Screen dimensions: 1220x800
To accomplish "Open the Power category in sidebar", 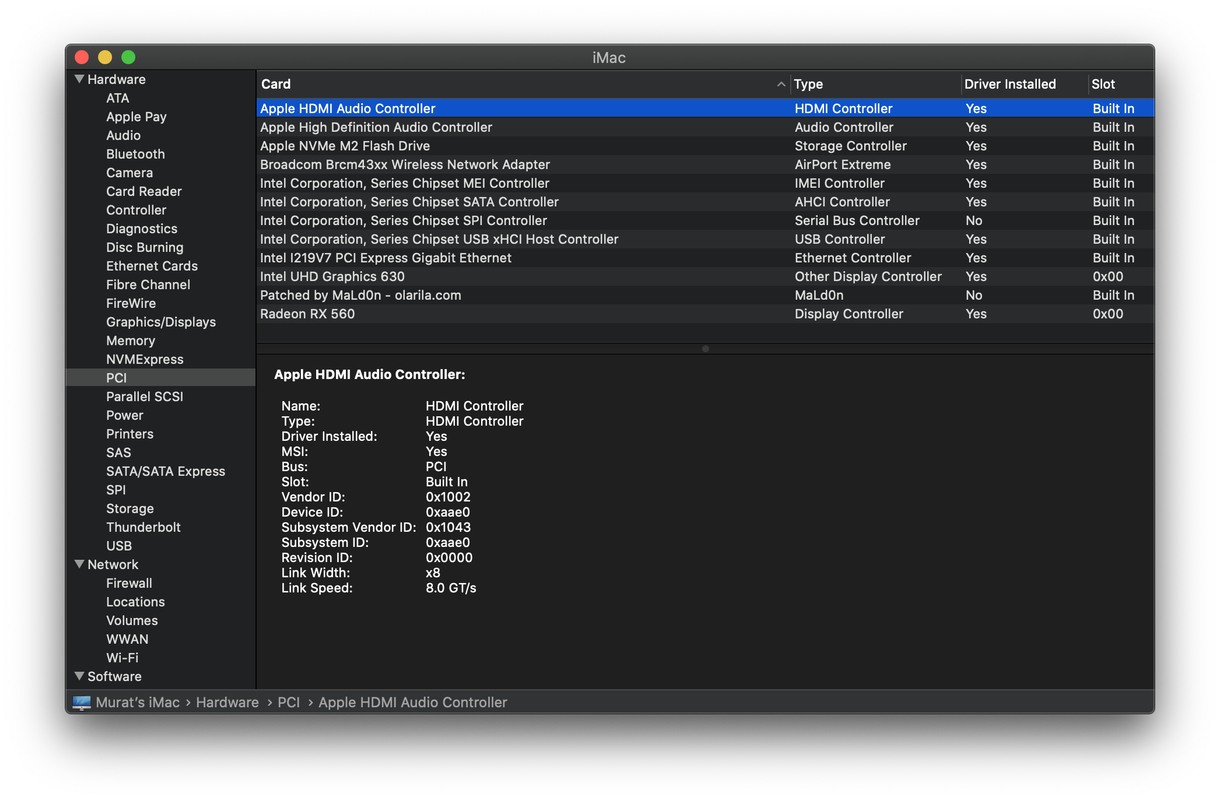I will pyautogui.click(x=125, y=415).
